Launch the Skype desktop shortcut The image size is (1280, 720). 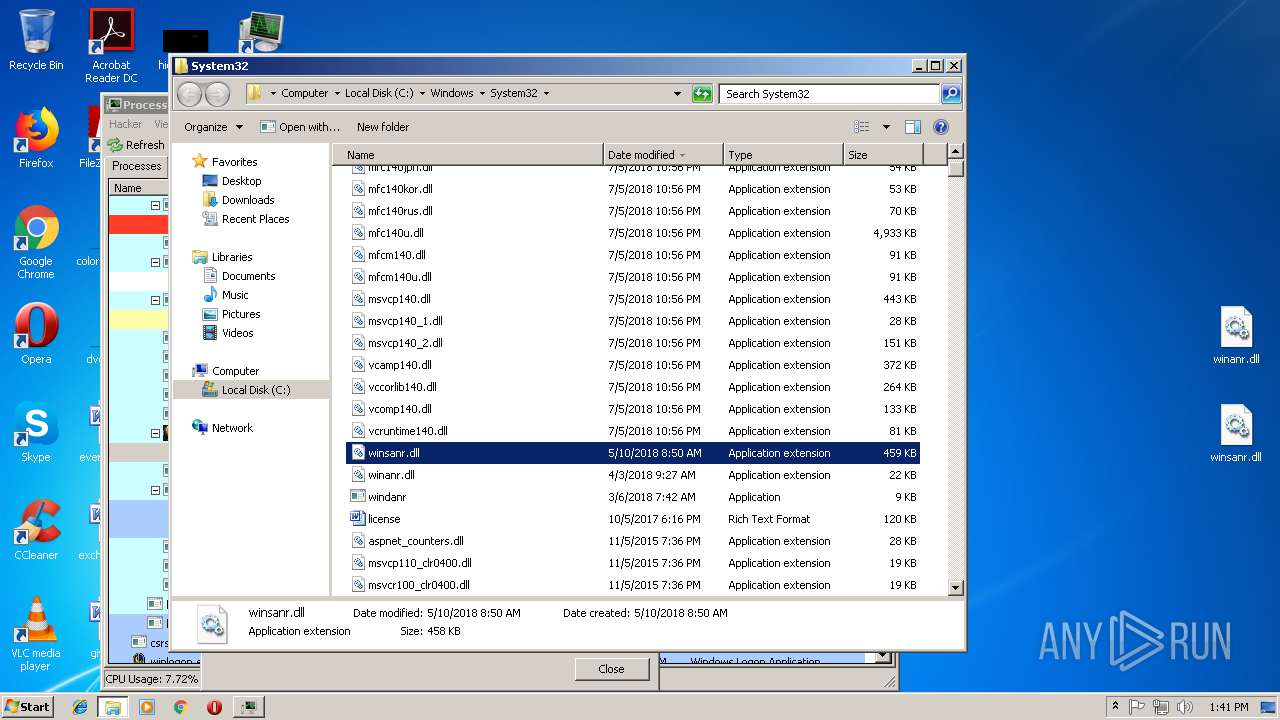(36, 433)
